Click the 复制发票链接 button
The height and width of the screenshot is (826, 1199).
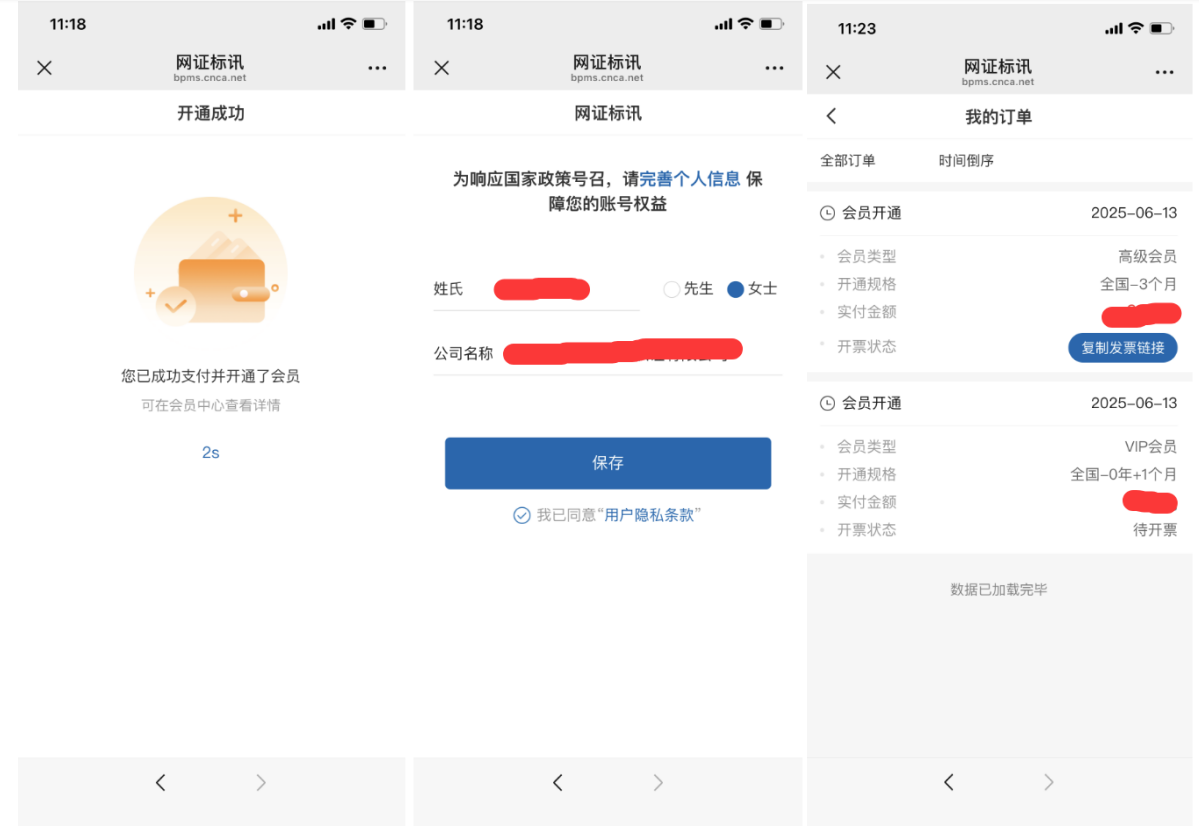click(x=1122, y=347)
